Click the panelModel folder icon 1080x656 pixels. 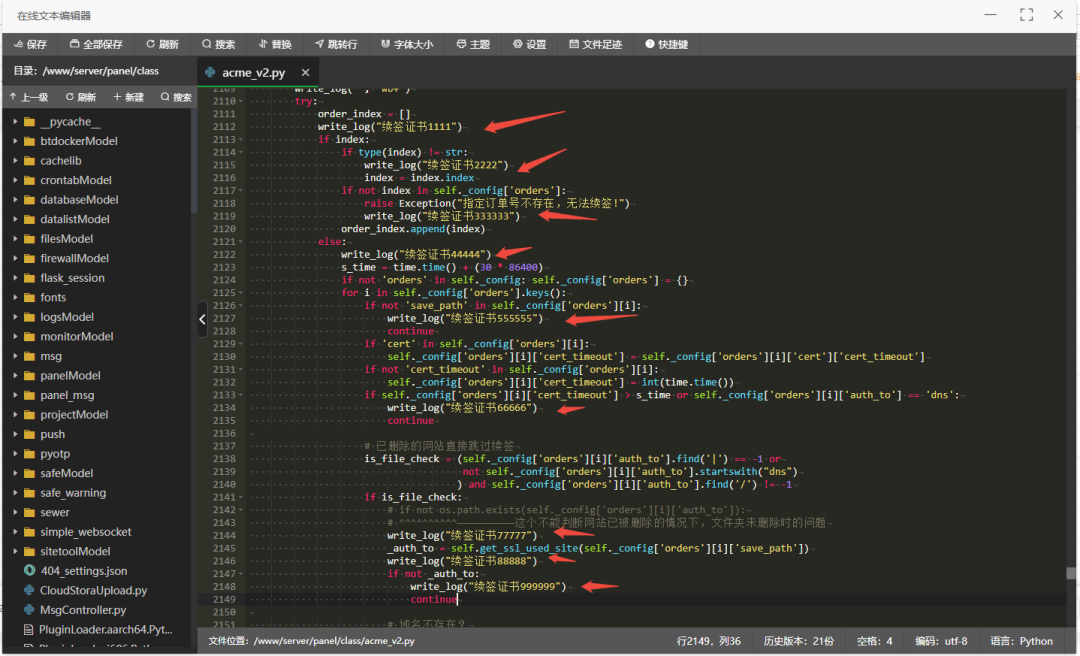[x=29, y=376]
